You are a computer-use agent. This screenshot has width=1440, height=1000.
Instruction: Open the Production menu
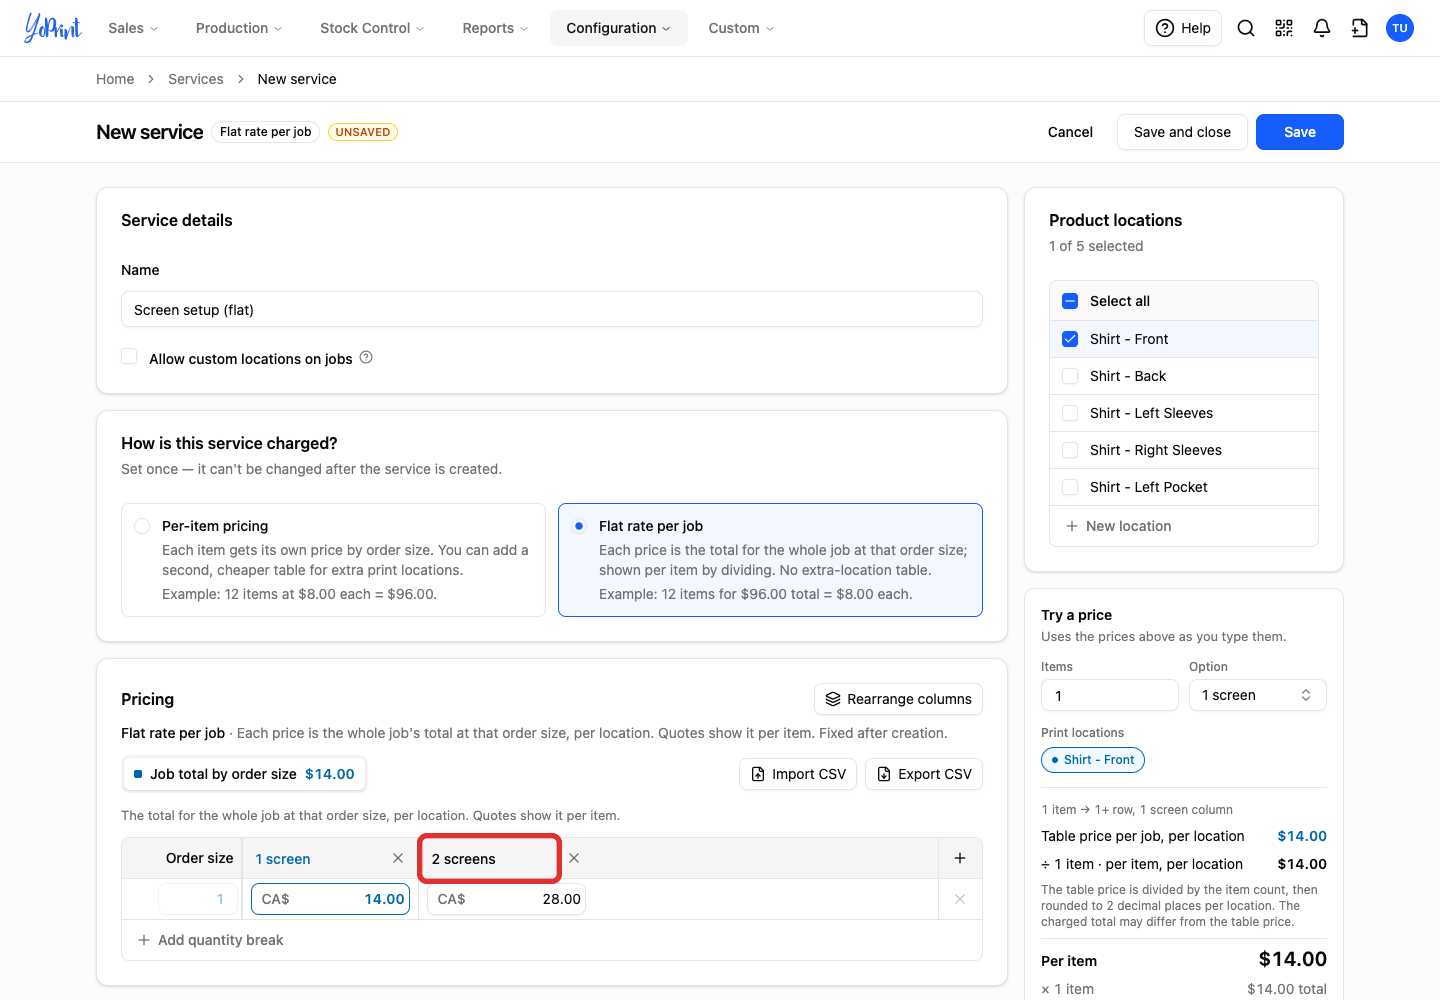(x=239, y=28)
